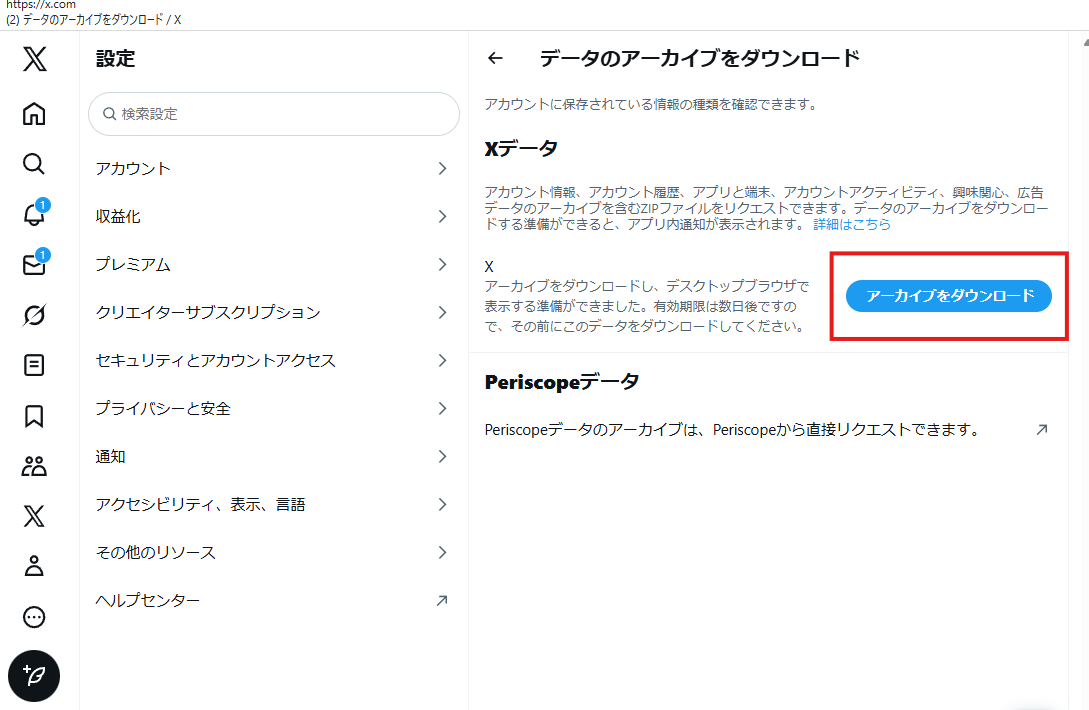Open the messages envelope icon
1089x710 pixels.
click(33, 264)
